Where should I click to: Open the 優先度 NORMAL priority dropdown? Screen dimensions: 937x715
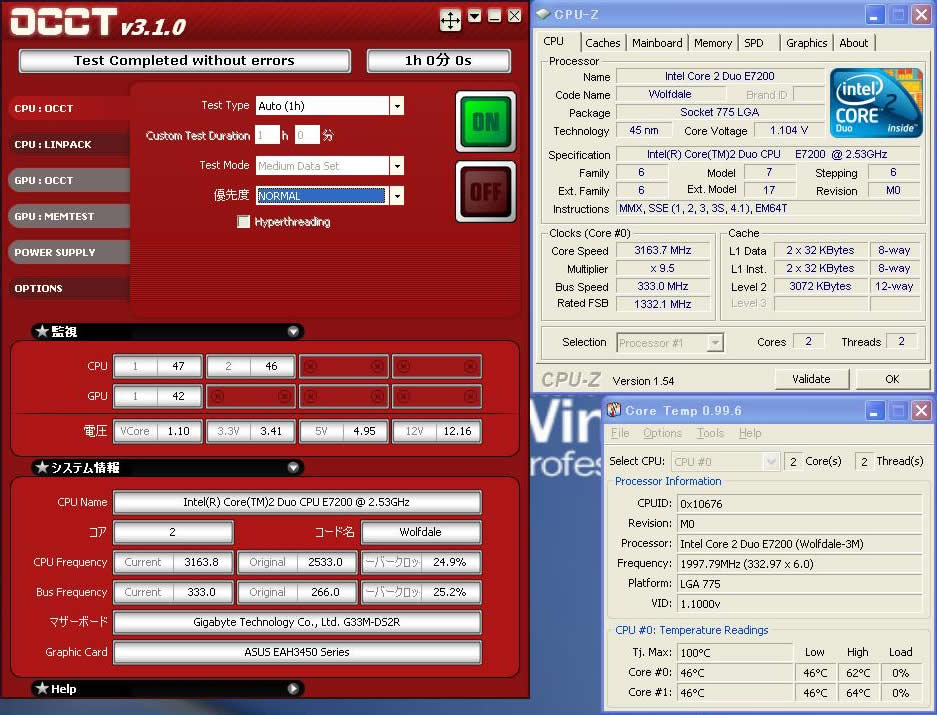(397, 195)
